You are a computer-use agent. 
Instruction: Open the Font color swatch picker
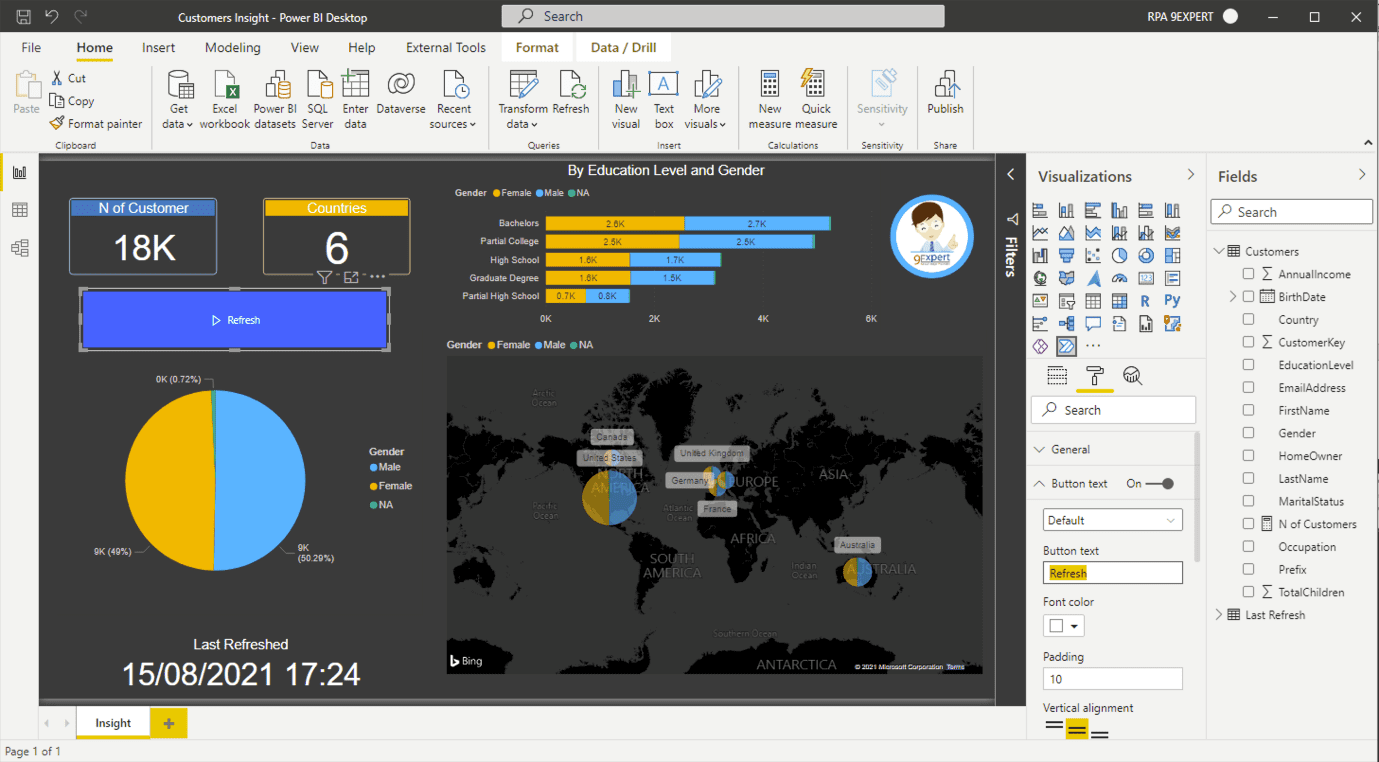click(x=1062, y=625)
